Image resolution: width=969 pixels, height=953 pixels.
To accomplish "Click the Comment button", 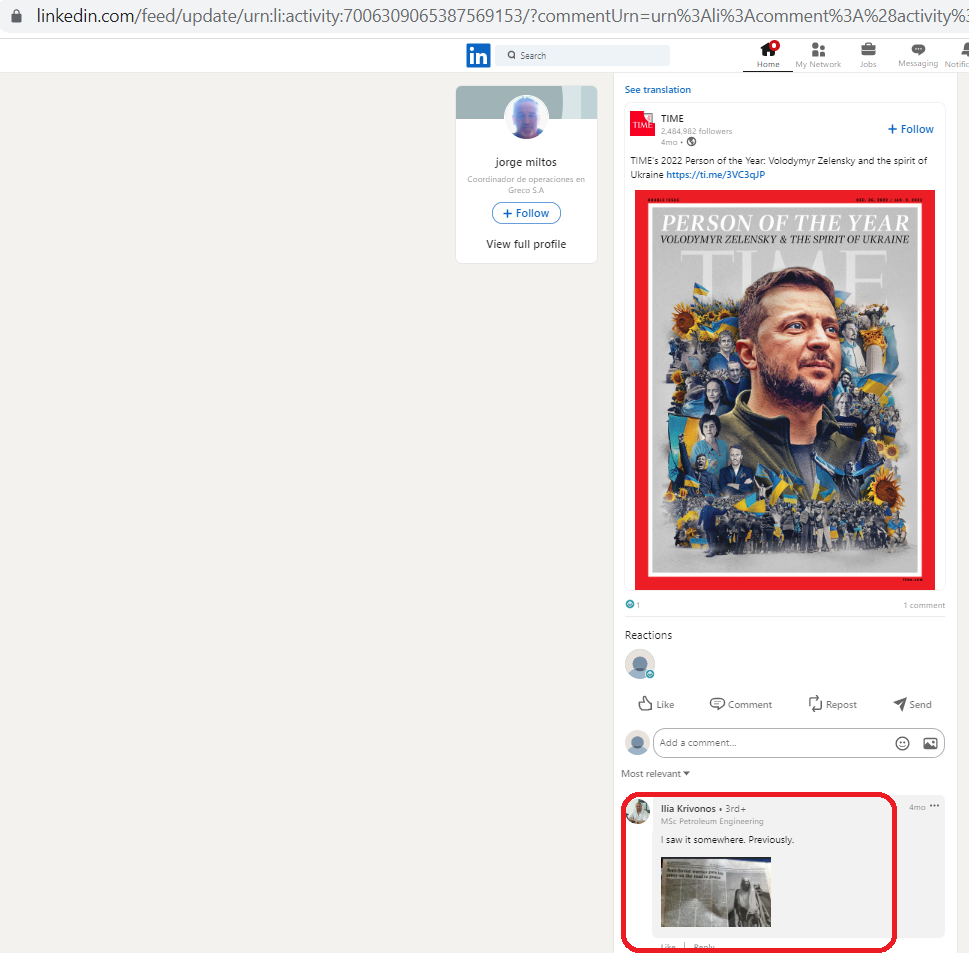I will pyautogui.click(x=740, y=704).
